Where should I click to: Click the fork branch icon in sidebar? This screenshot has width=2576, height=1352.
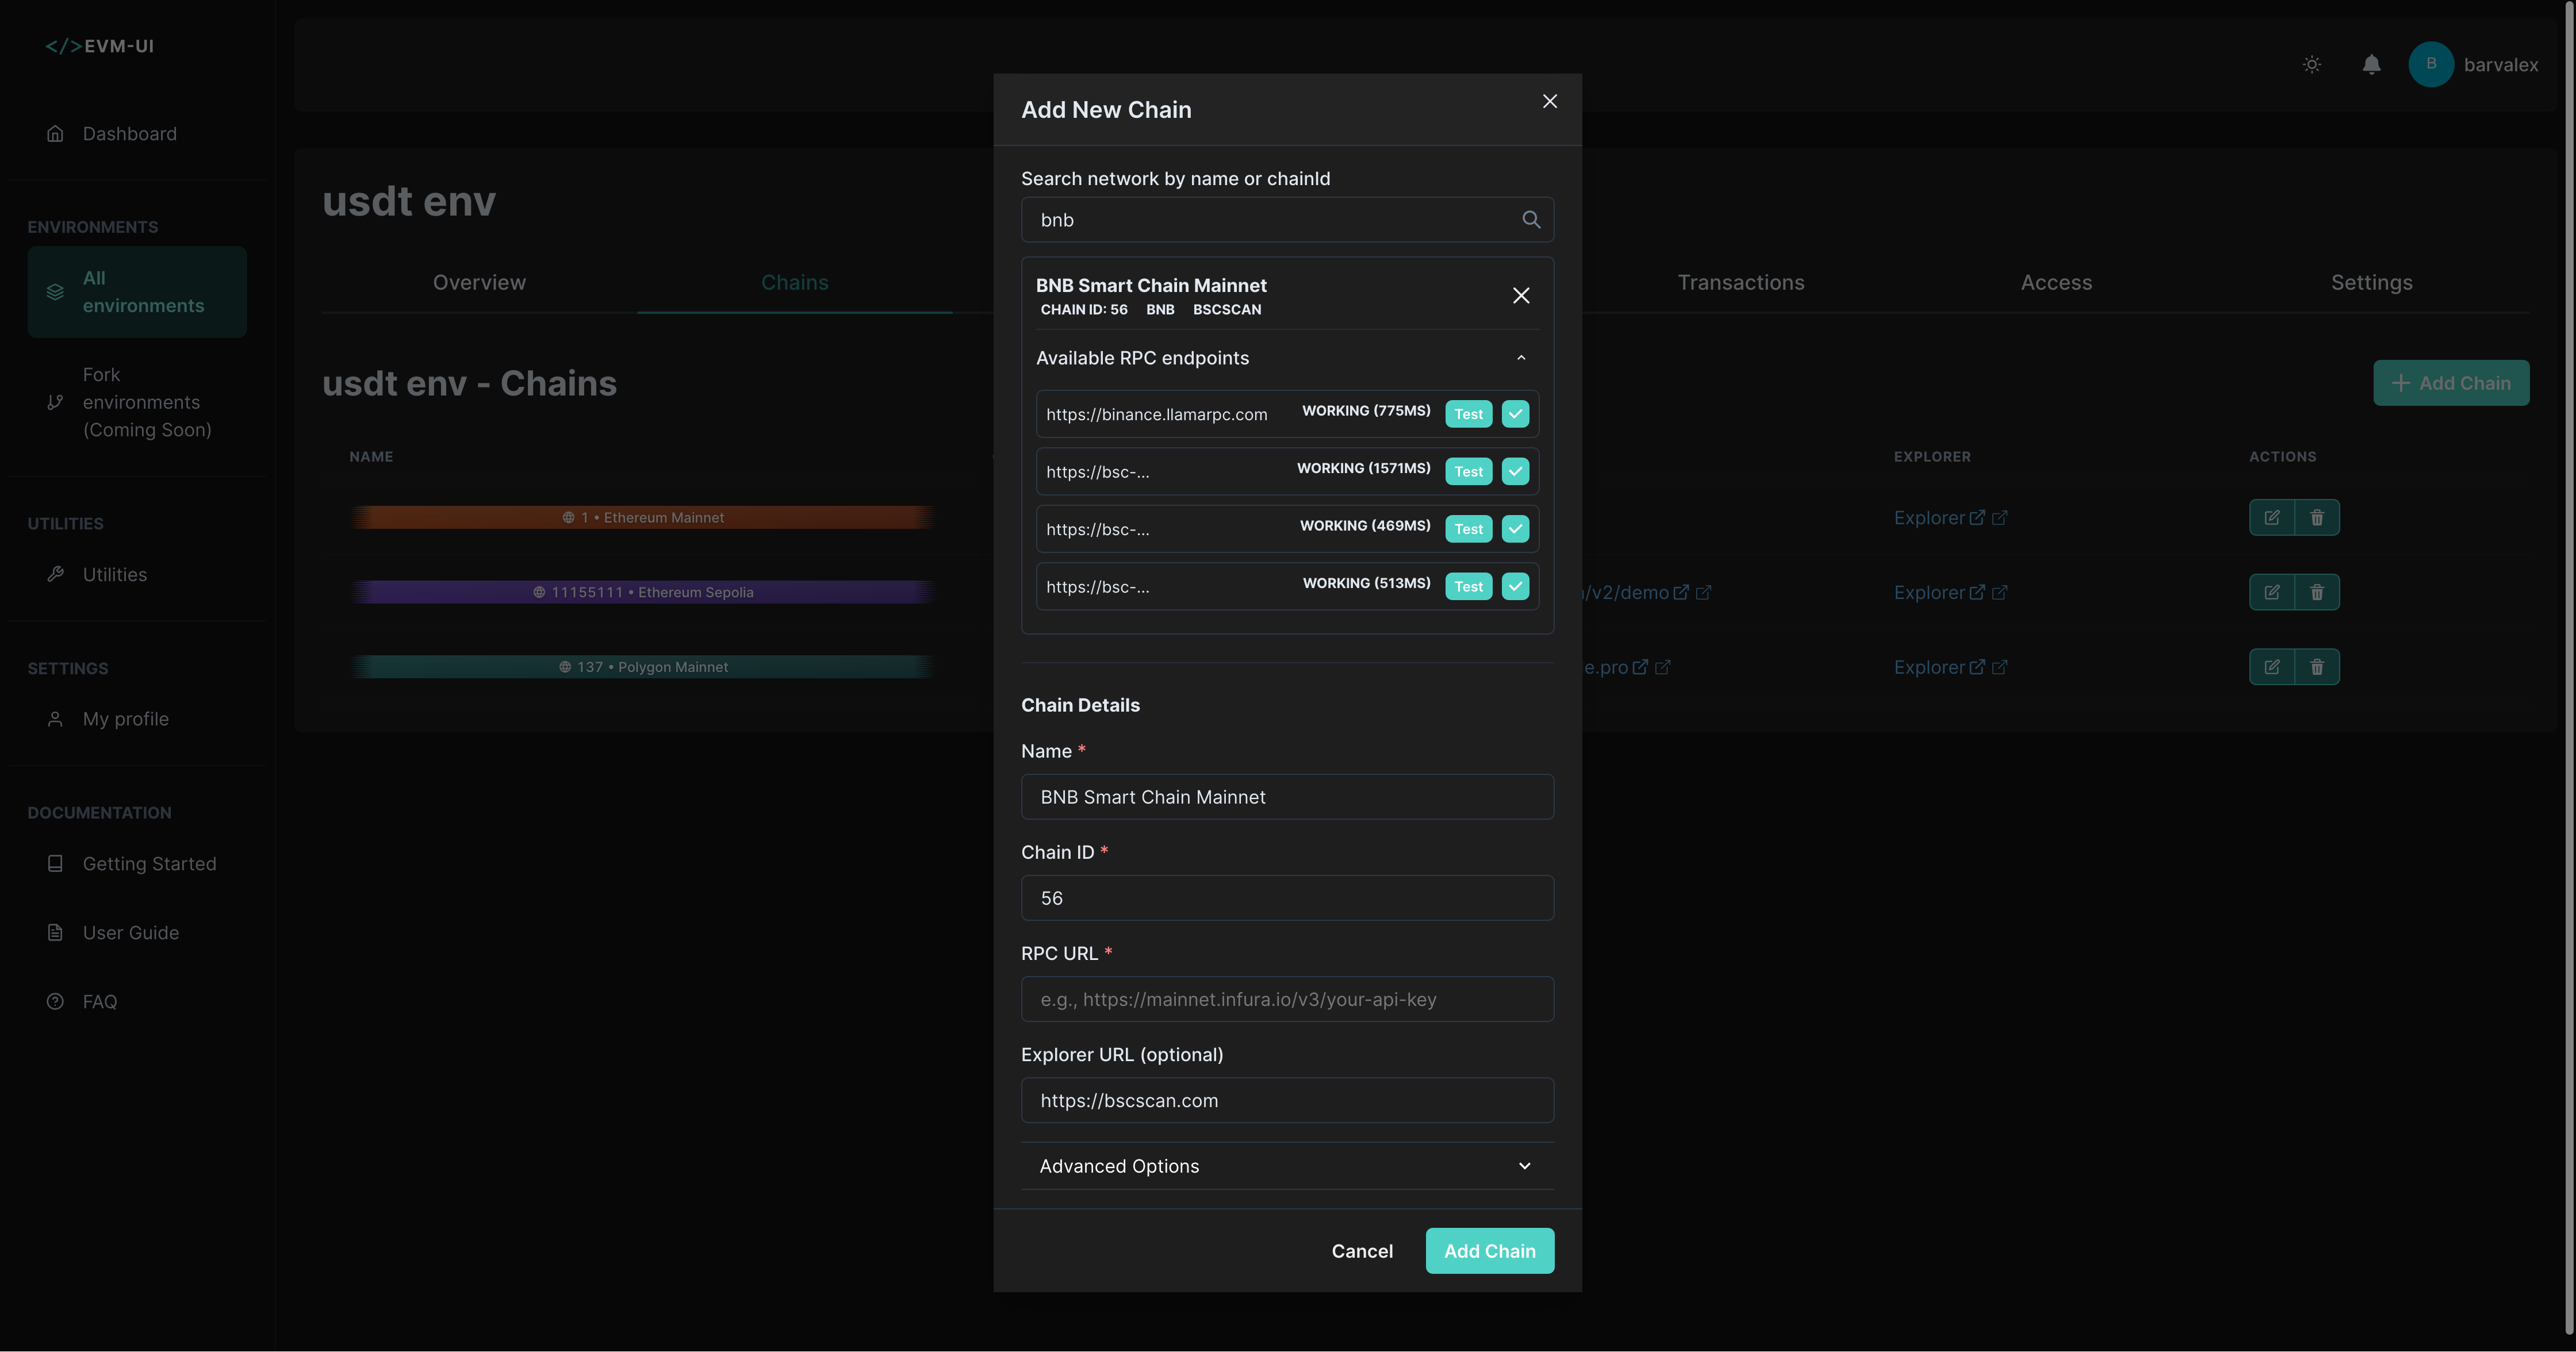[x=55, y=402]
